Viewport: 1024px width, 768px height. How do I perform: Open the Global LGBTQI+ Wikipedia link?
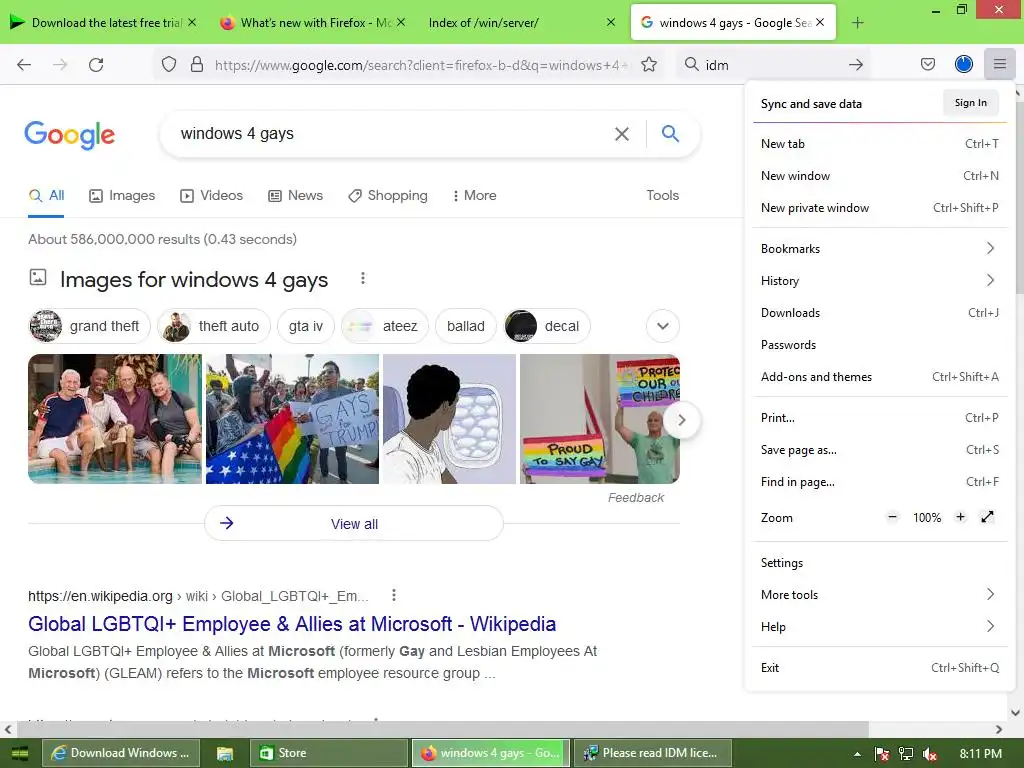point(292,624)
